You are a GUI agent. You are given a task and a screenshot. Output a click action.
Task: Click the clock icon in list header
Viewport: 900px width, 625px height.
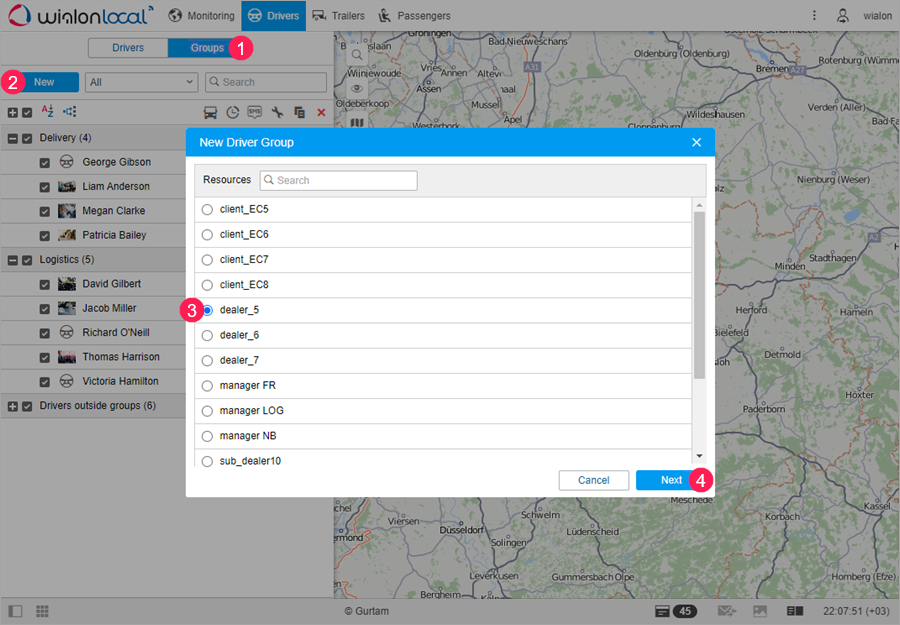point(233,113)
